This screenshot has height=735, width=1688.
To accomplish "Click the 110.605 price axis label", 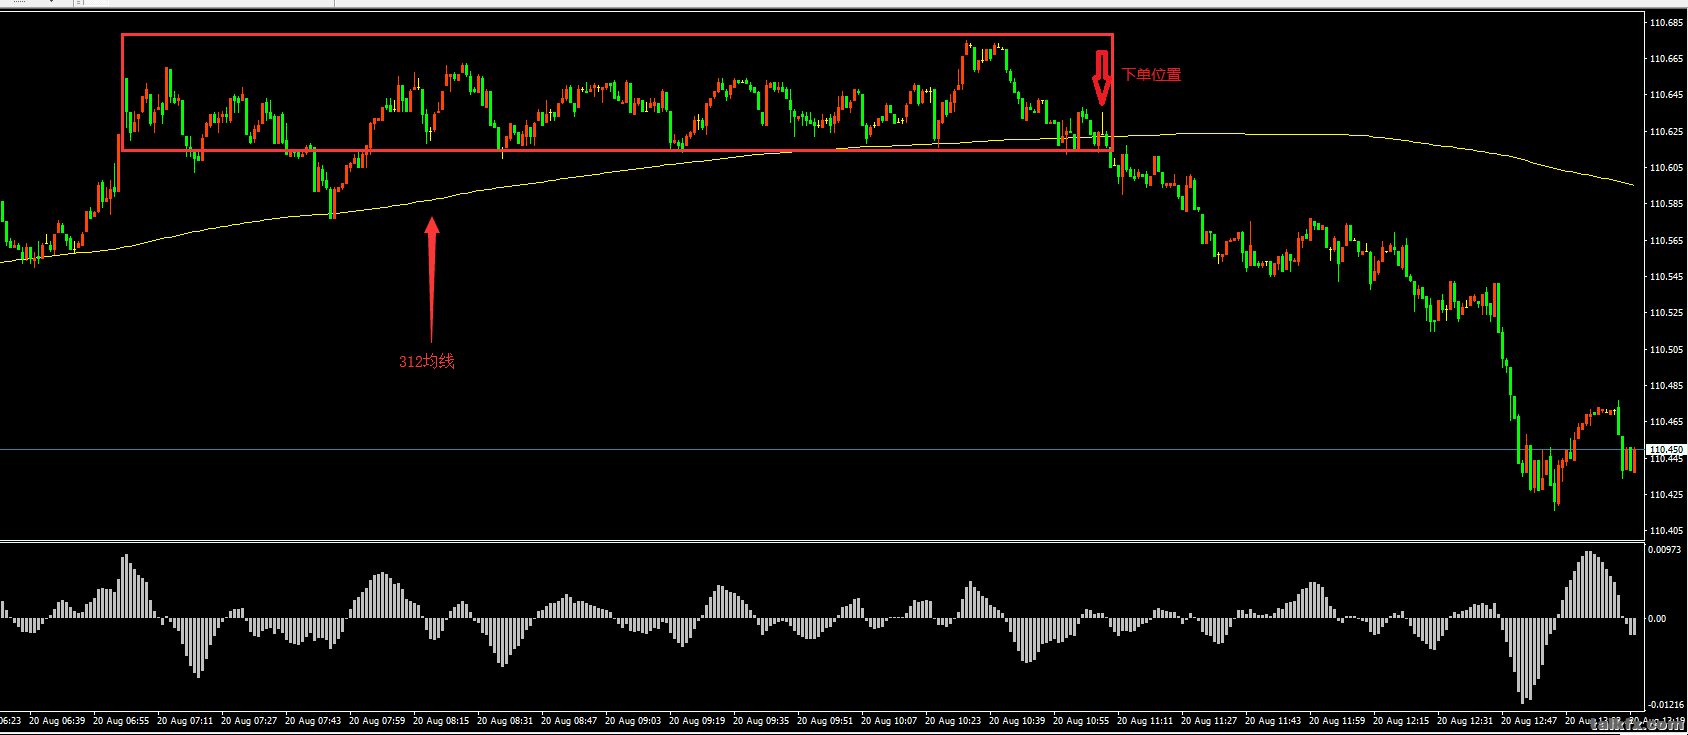I will [x=1666, y=168].
